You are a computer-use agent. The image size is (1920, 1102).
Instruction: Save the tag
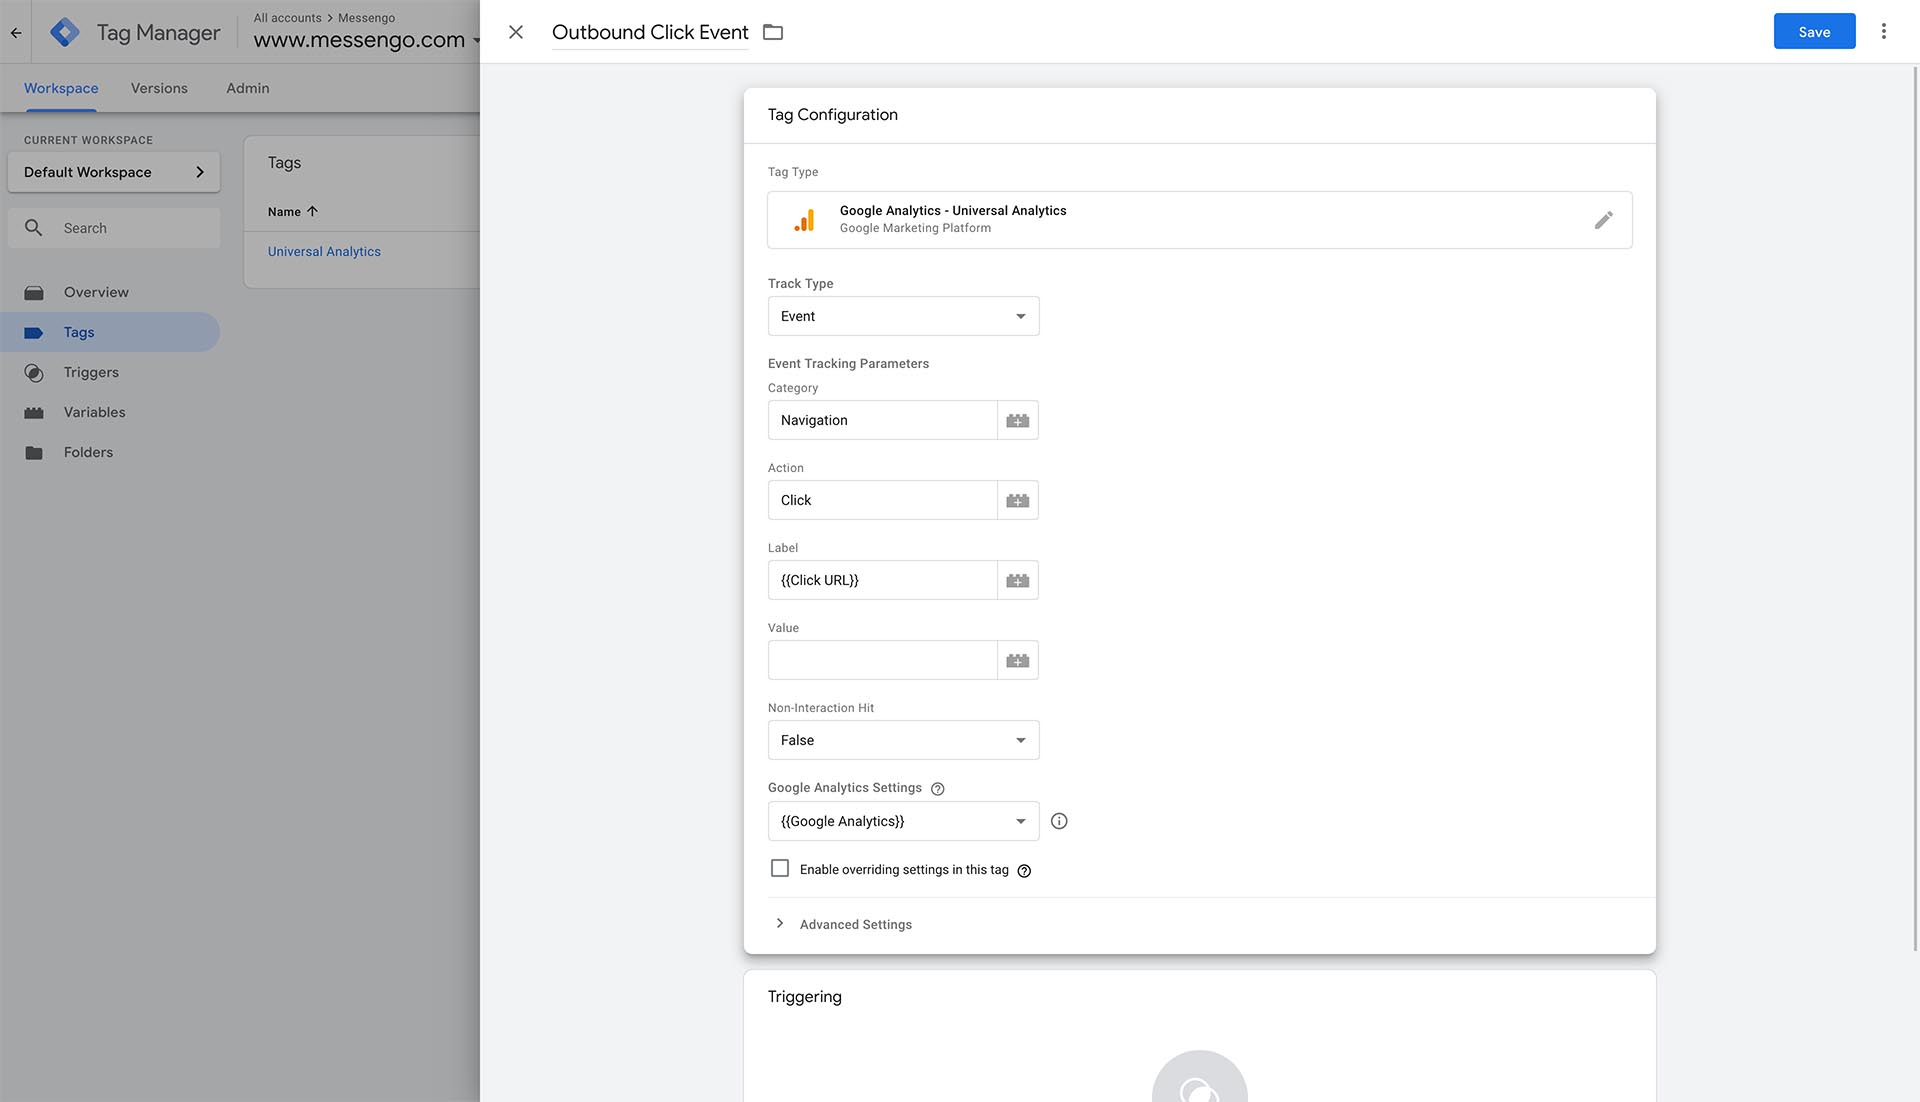click(1814, 31)
